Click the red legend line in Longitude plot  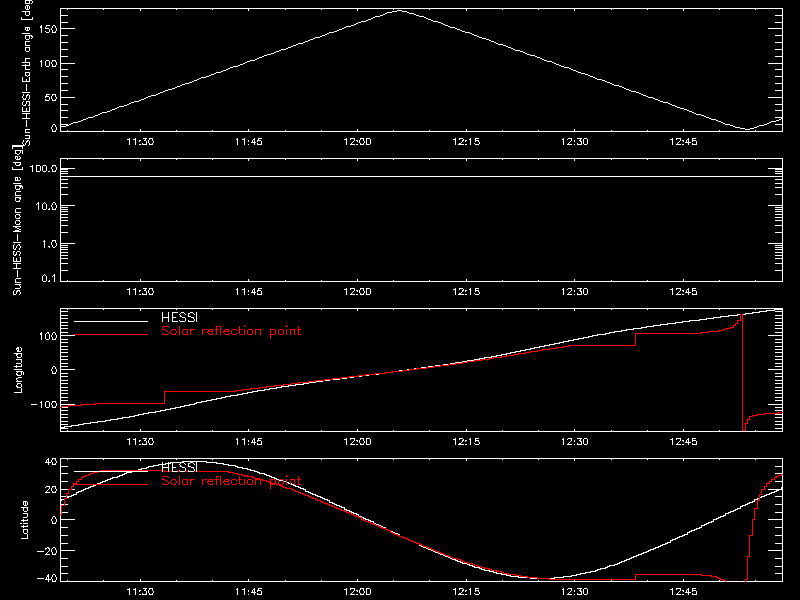(x=111, y=335)
